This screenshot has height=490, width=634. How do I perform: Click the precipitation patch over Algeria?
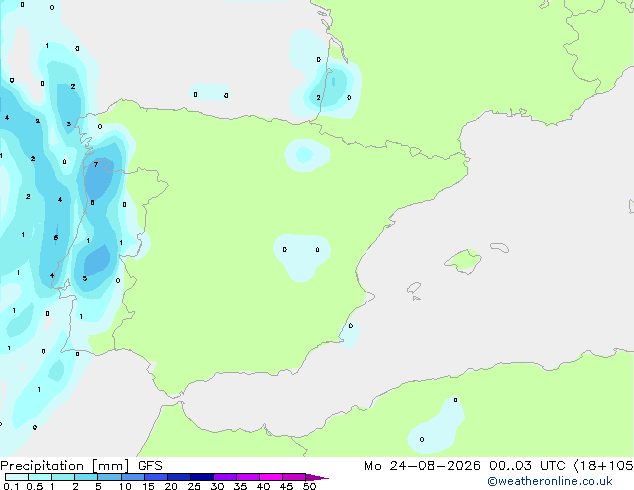[x=437, y=427]
